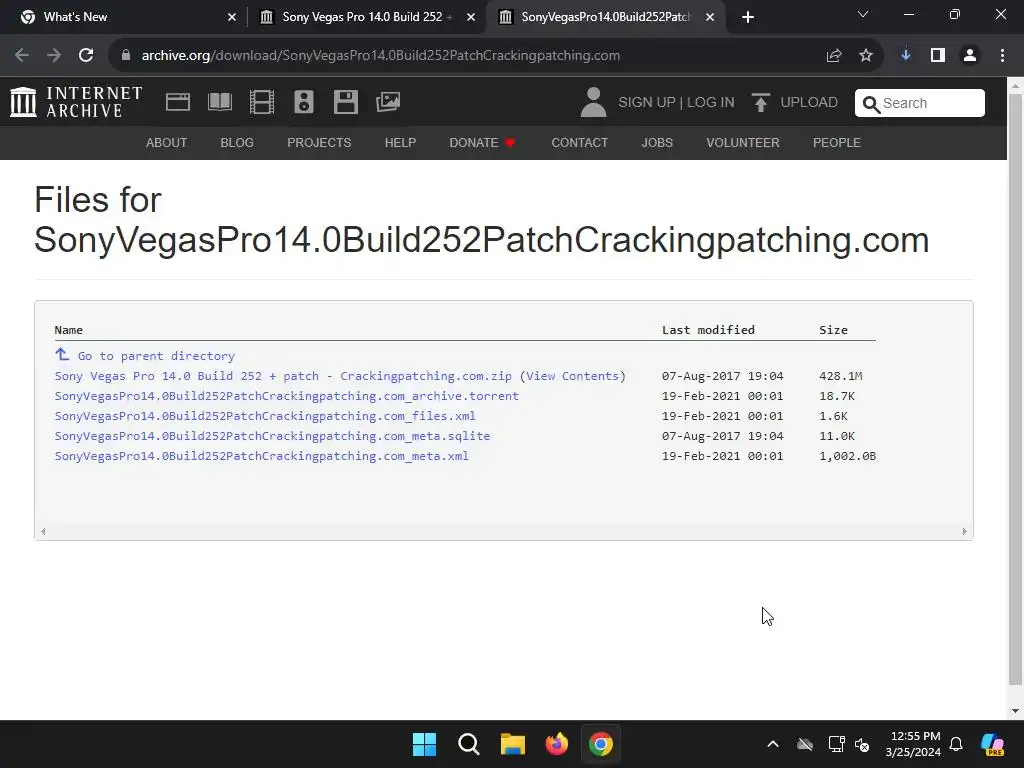Click the page vertical scrollbar thumb
The width and height of the screenshot is (1024, 768).
1015,389
